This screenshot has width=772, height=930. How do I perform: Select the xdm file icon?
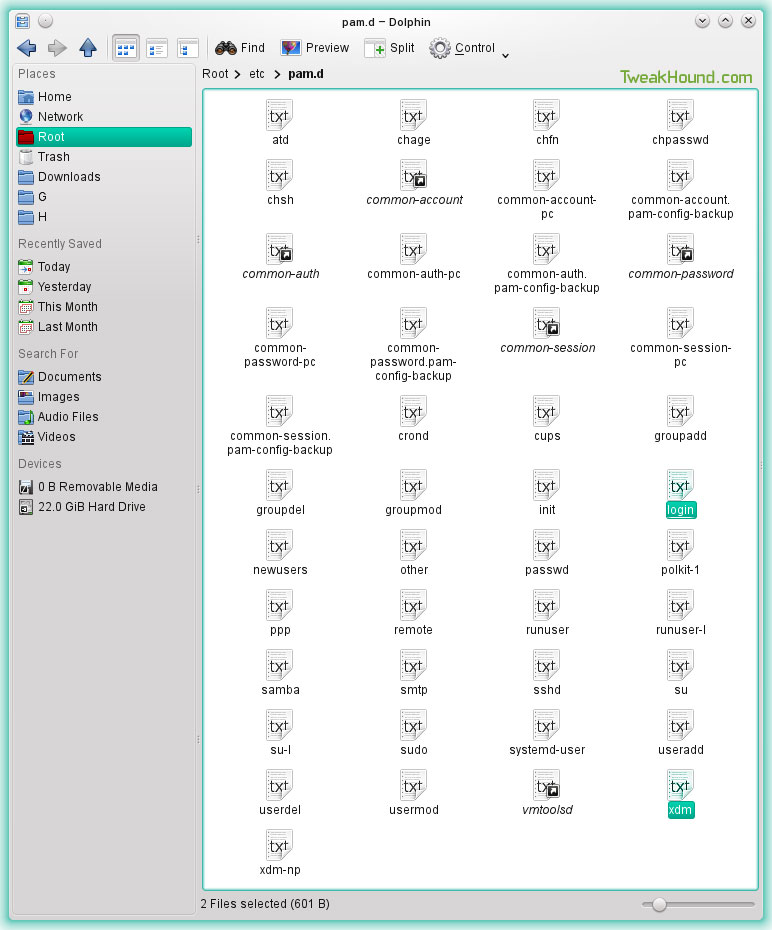[x=680, y=786]
